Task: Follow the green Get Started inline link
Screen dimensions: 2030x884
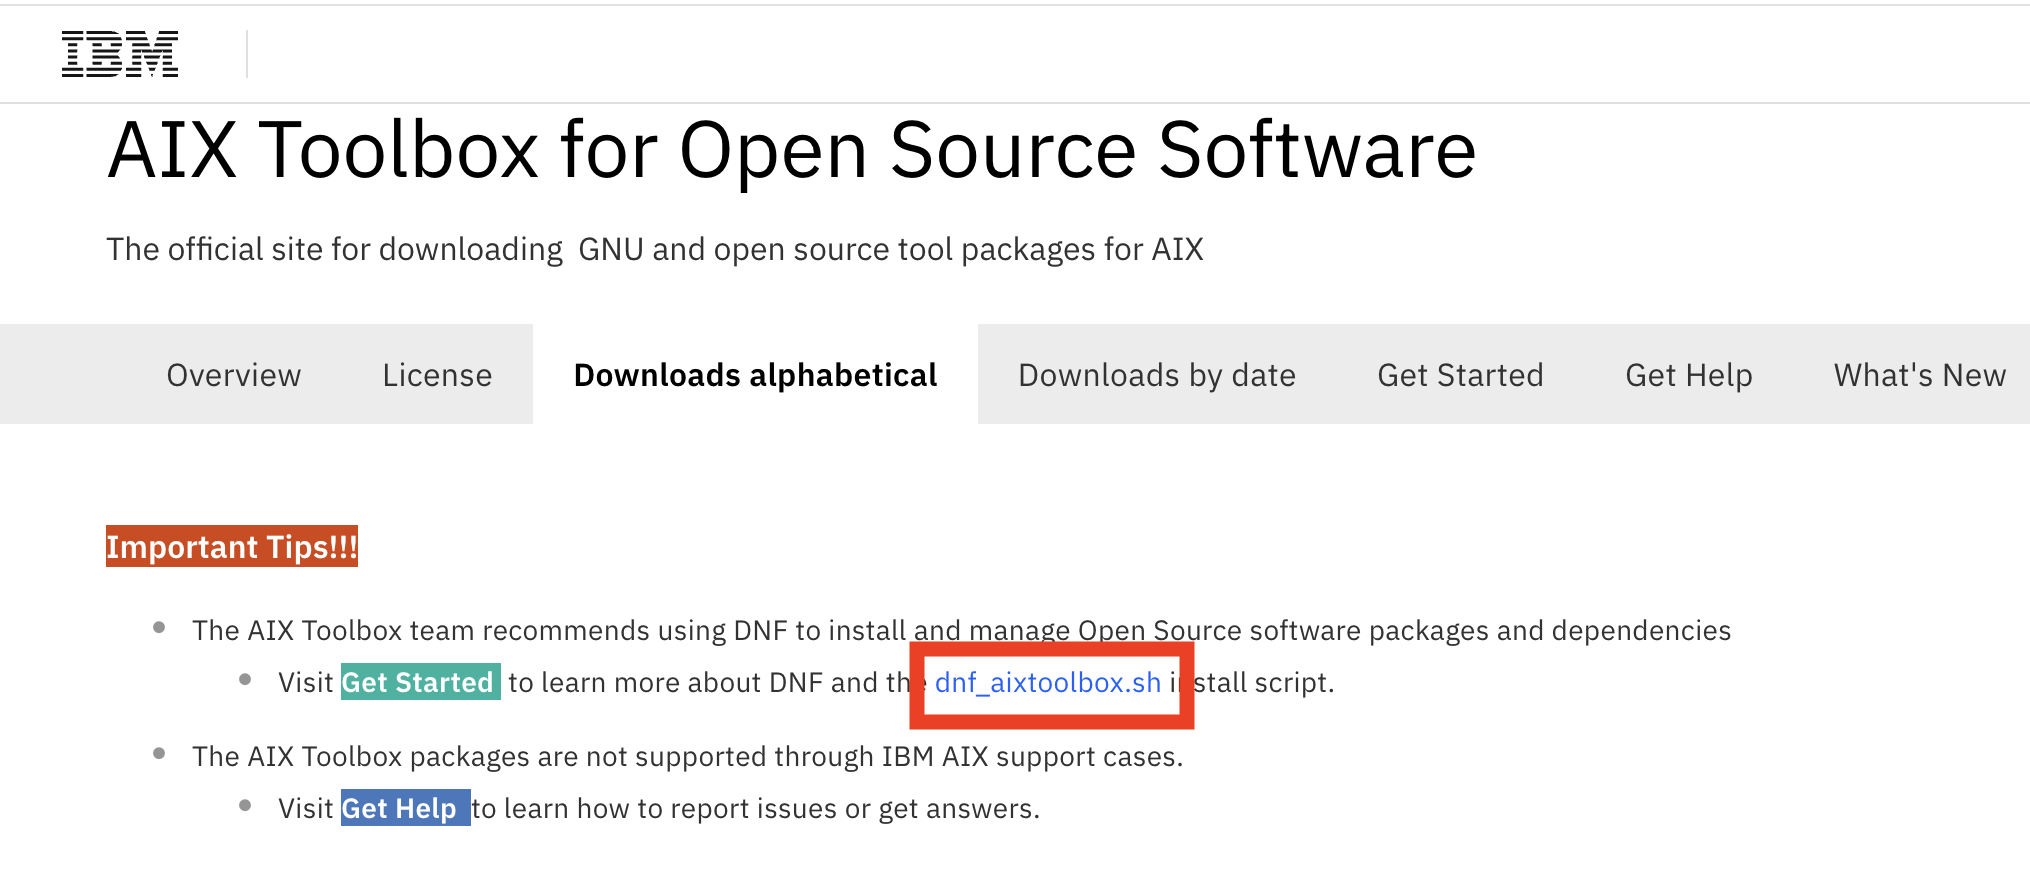Action: 420,682
